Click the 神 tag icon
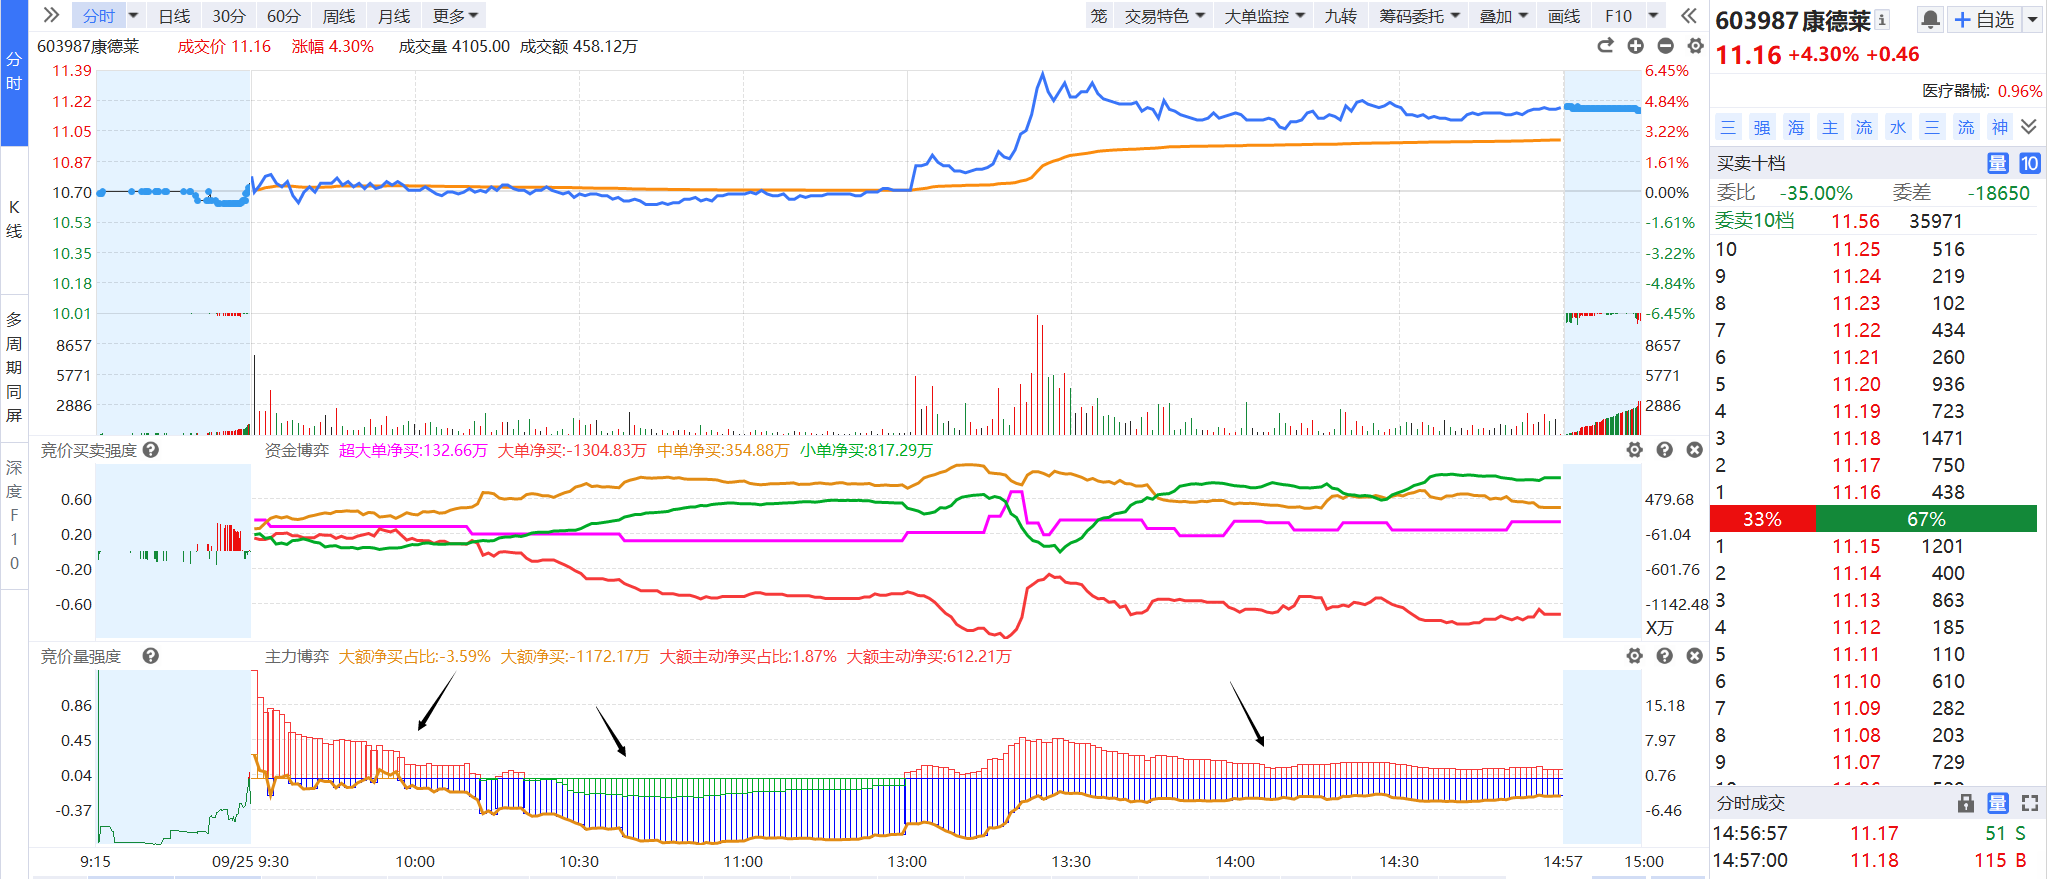 point(2000,127)
